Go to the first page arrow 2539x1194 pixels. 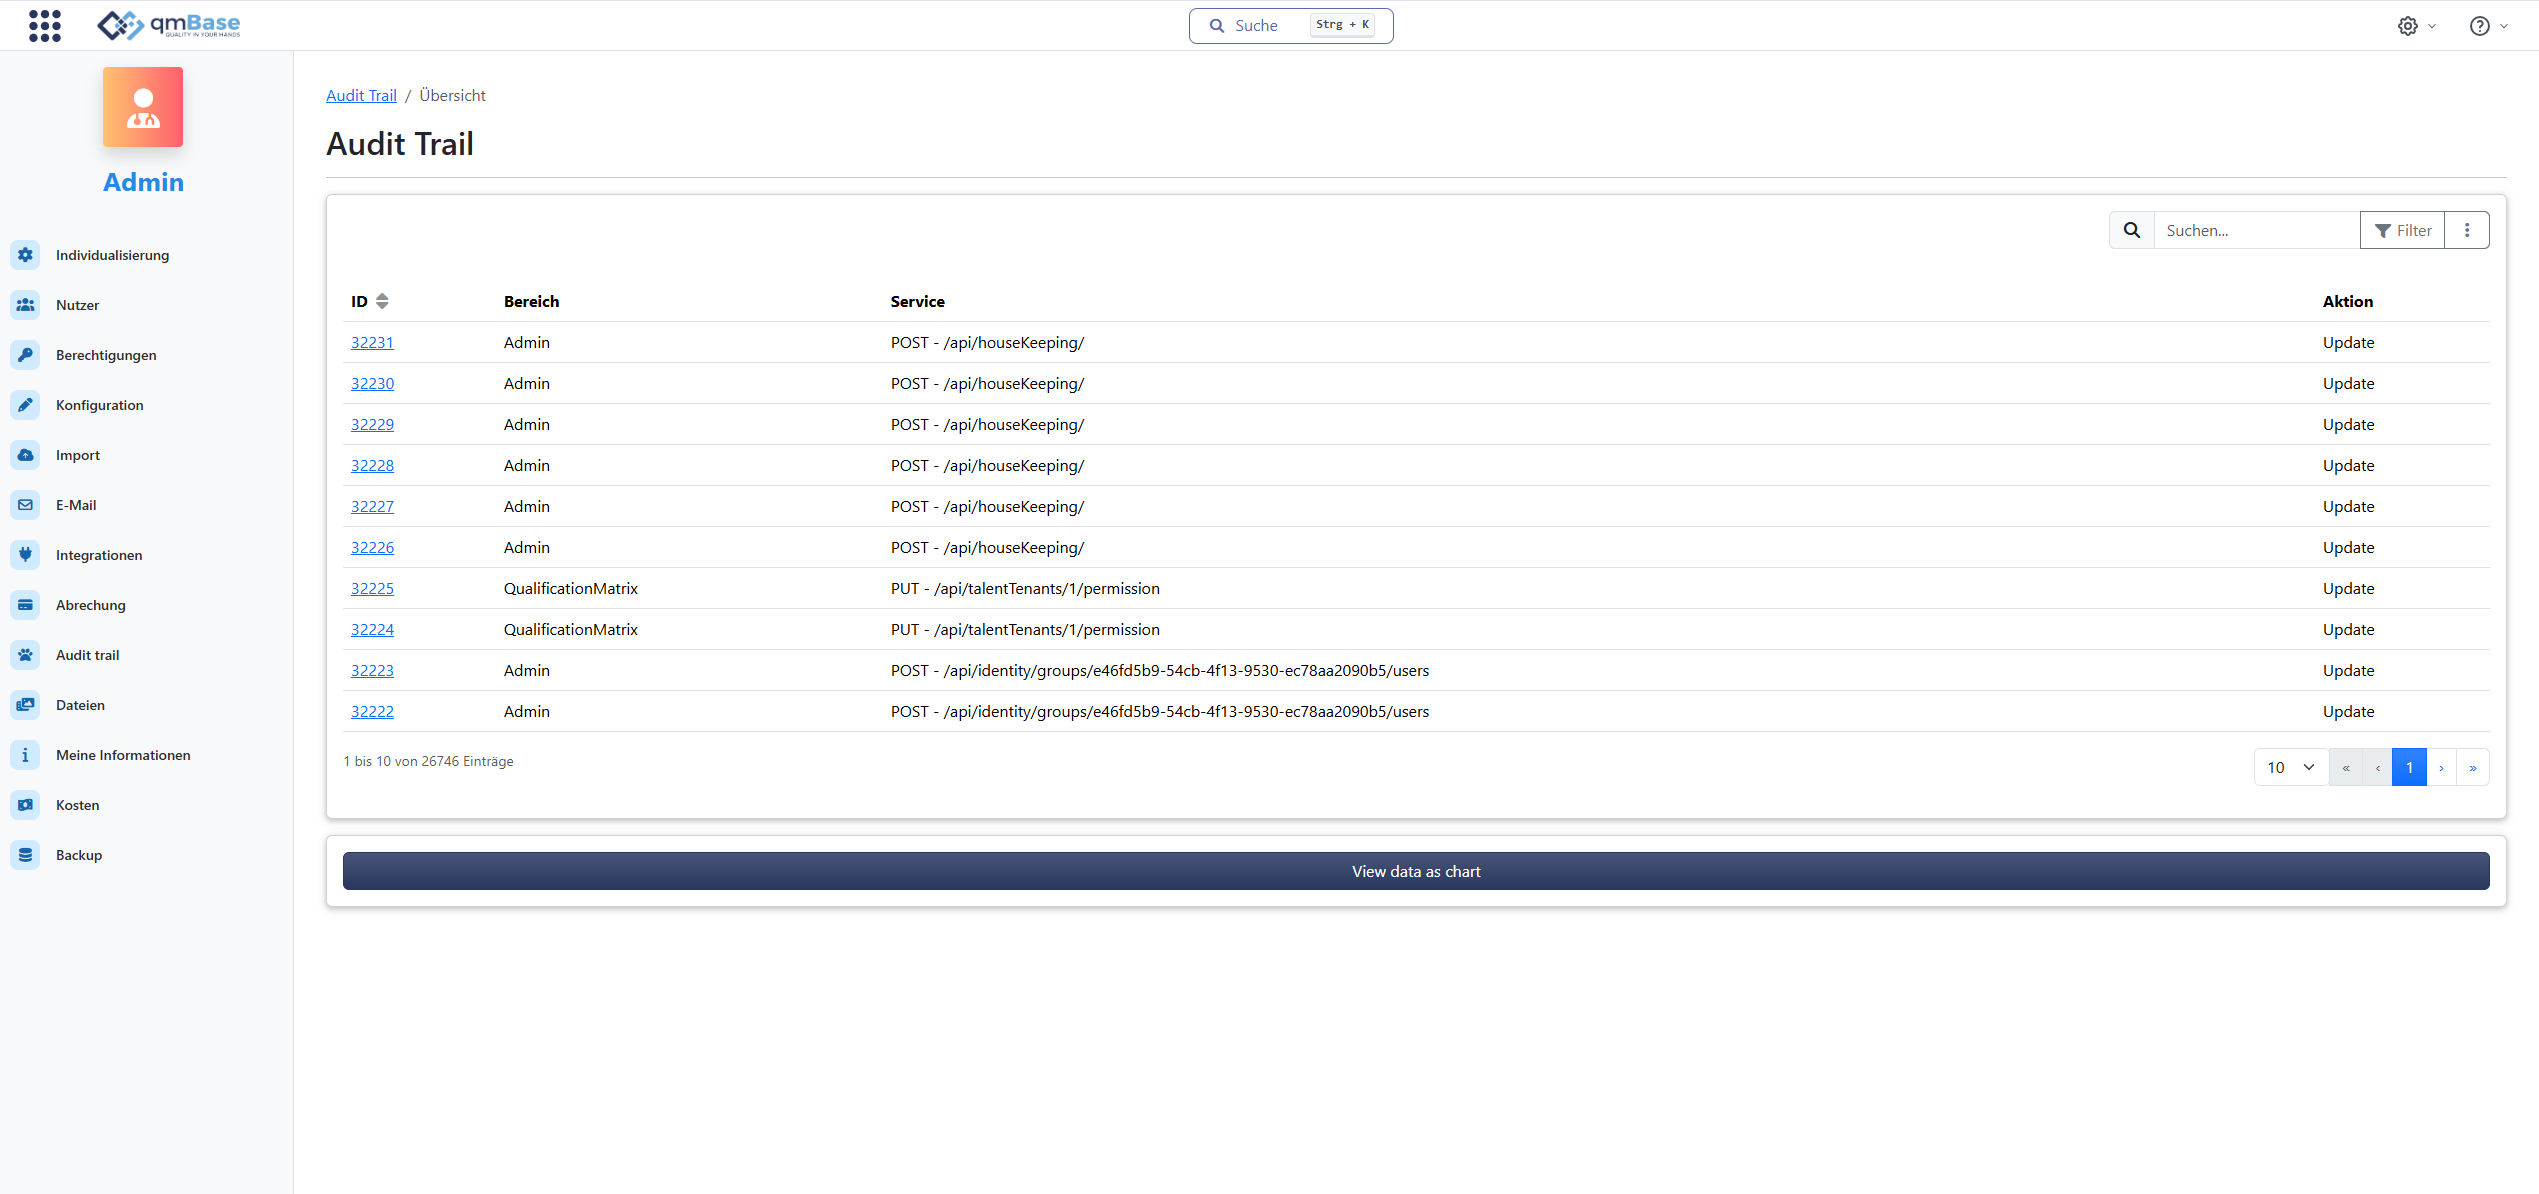(x=2346, y=767)
